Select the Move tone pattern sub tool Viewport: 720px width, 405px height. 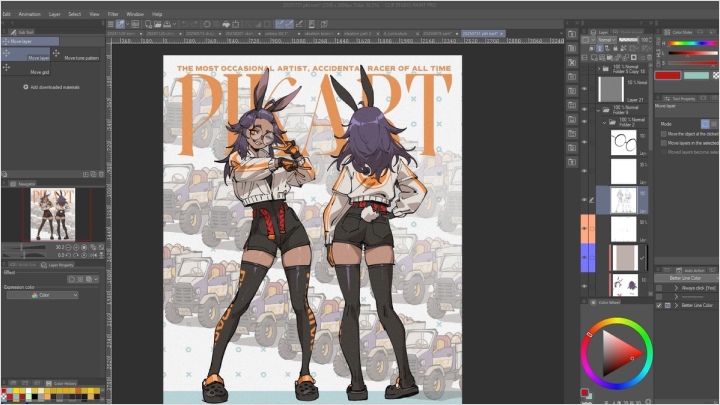[x=76, y=55]
